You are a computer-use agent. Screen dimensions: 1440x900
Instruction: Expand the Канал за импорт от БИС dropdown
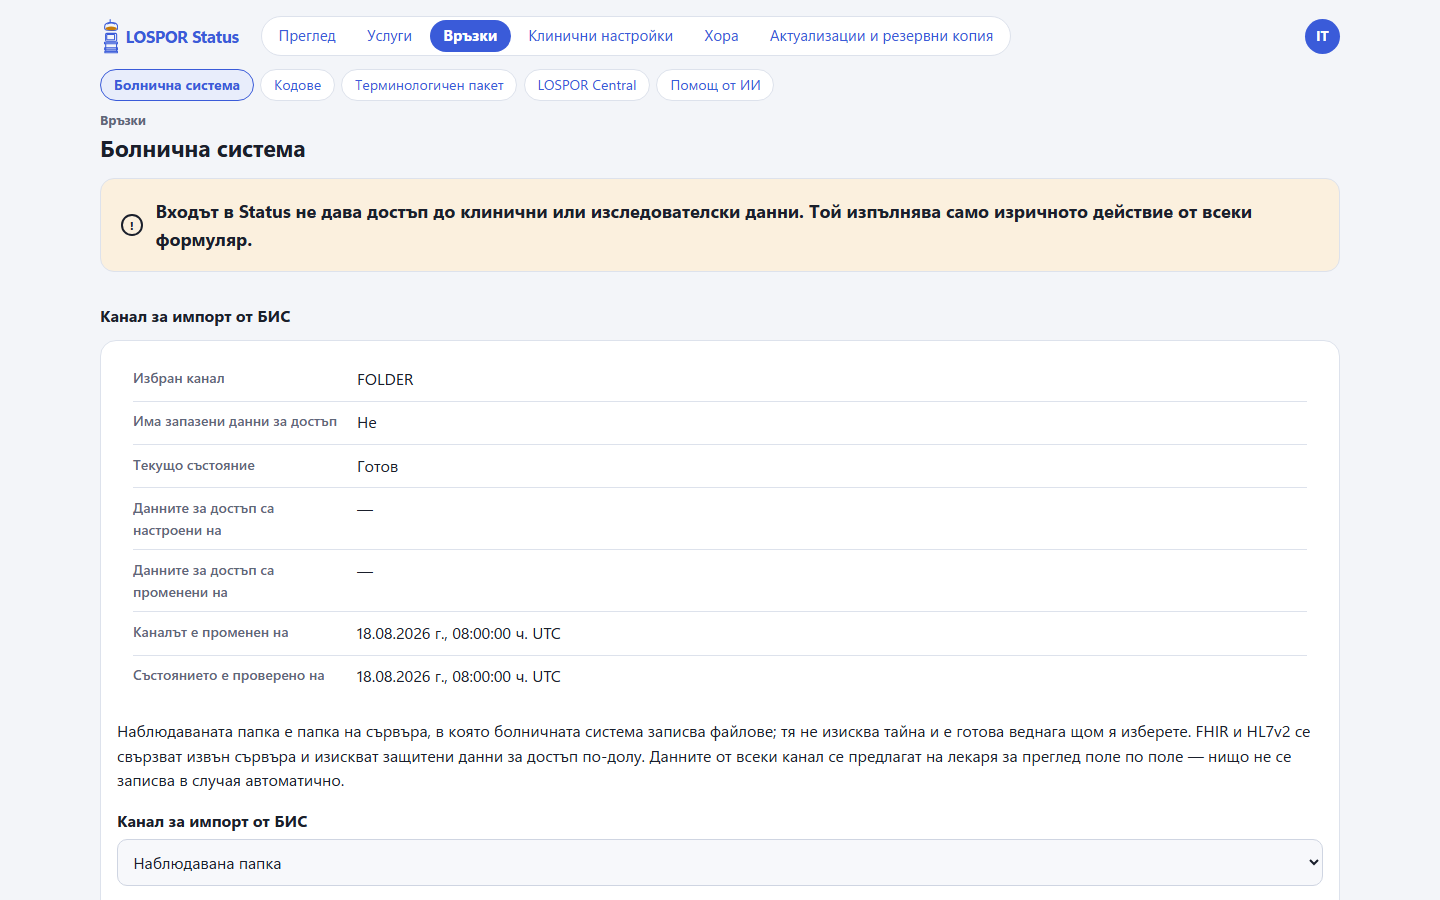tap(720, 863)
